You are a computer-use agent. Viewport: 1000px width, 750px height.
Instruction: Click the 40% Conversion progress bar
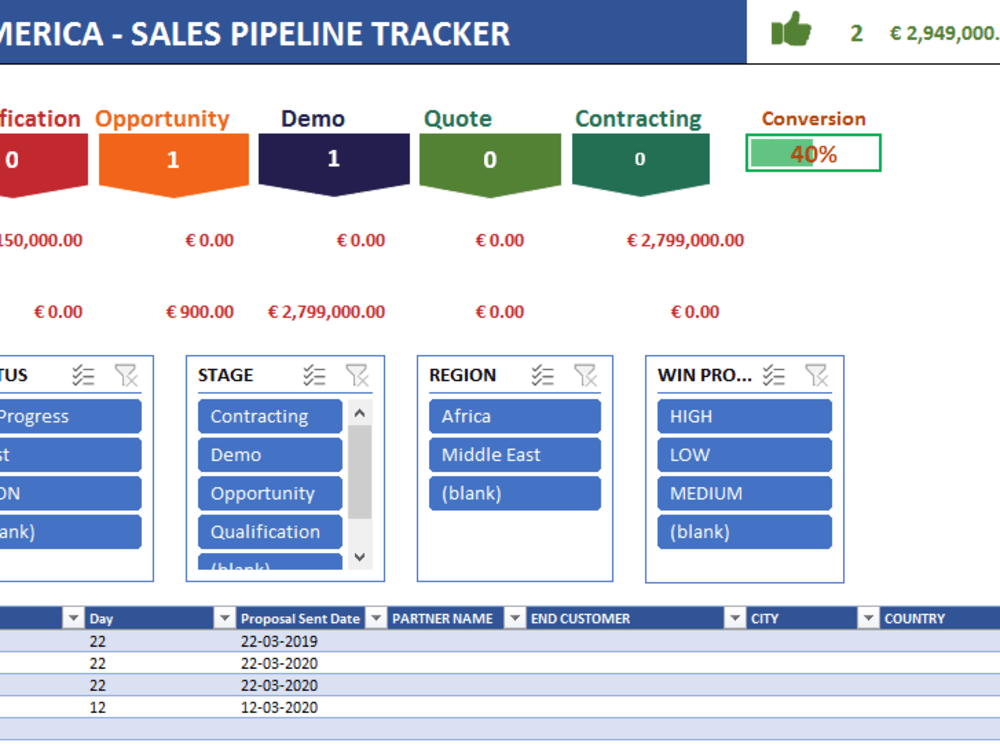[813, 153]
